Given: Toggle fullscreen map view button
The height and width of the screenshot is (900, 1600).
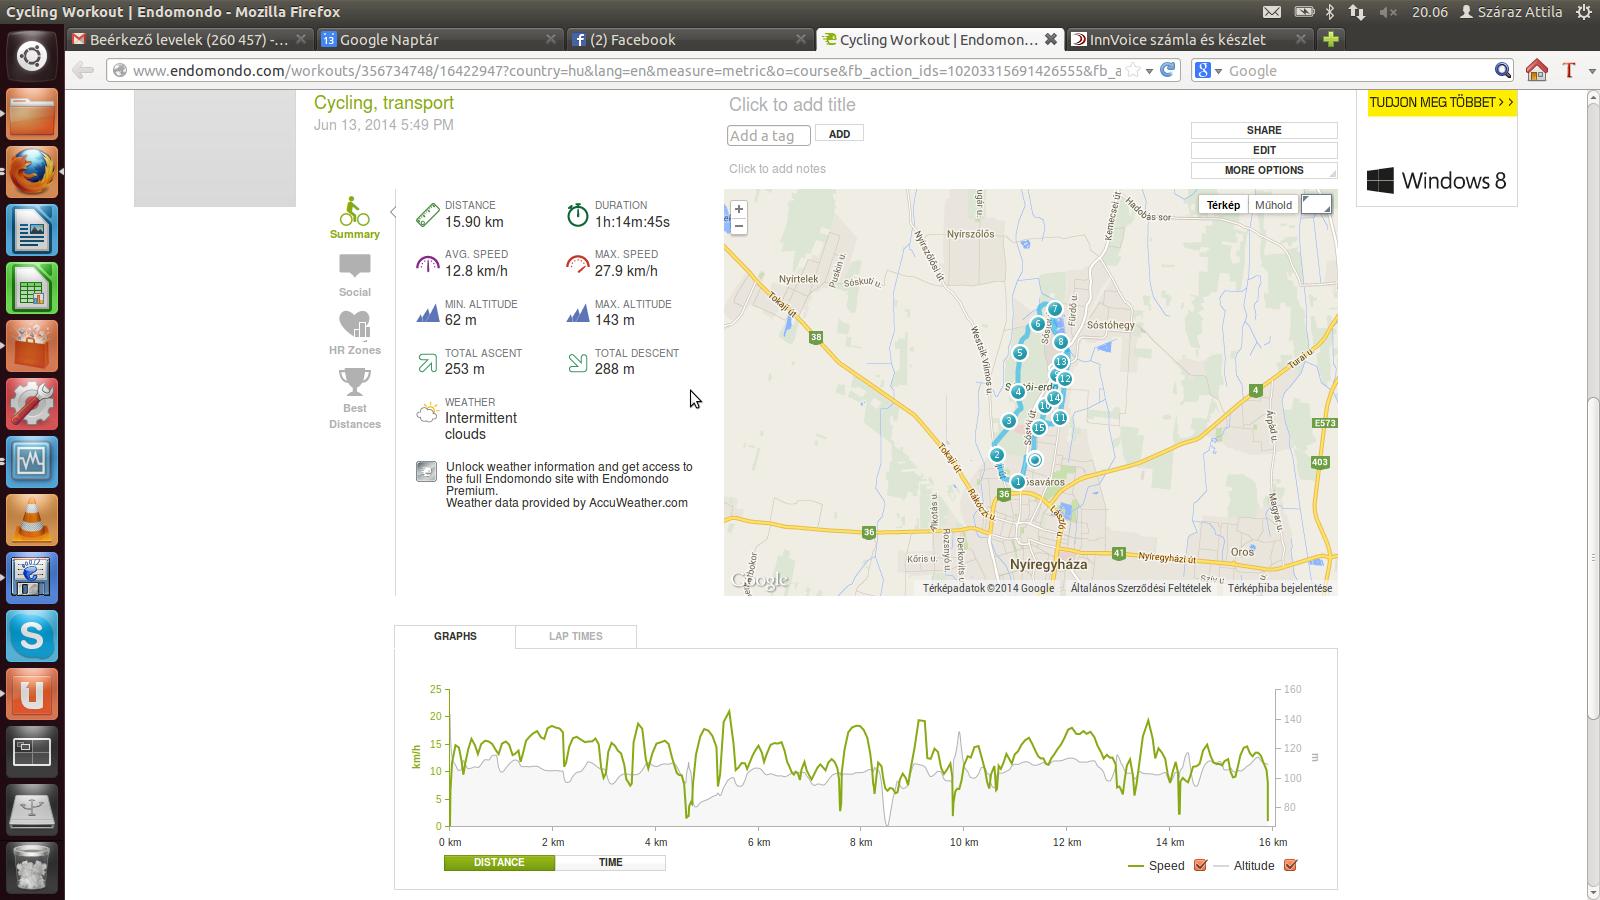Looking at the screenshot, I should click(1316, 205).
